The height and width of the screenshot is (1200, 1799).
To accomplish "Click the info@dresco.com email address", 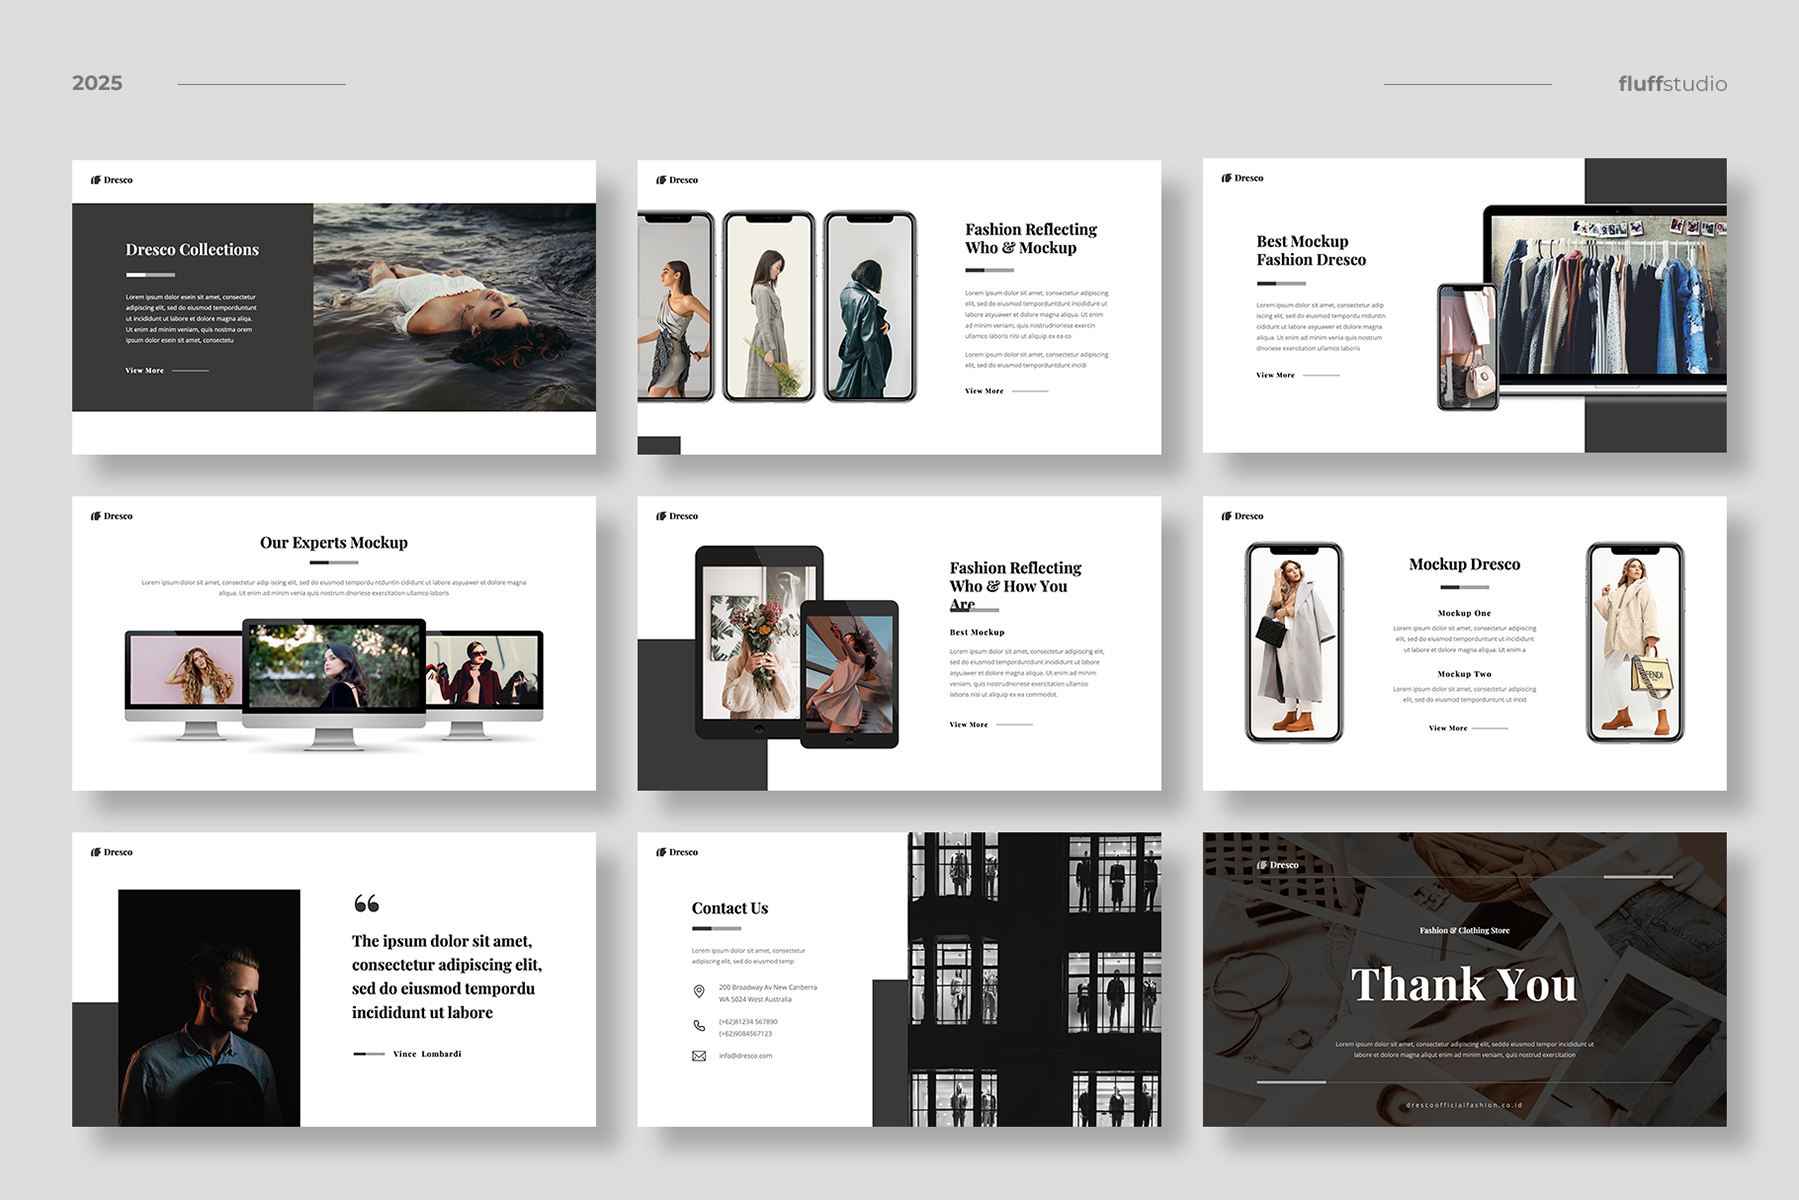I will [745, 1056].
